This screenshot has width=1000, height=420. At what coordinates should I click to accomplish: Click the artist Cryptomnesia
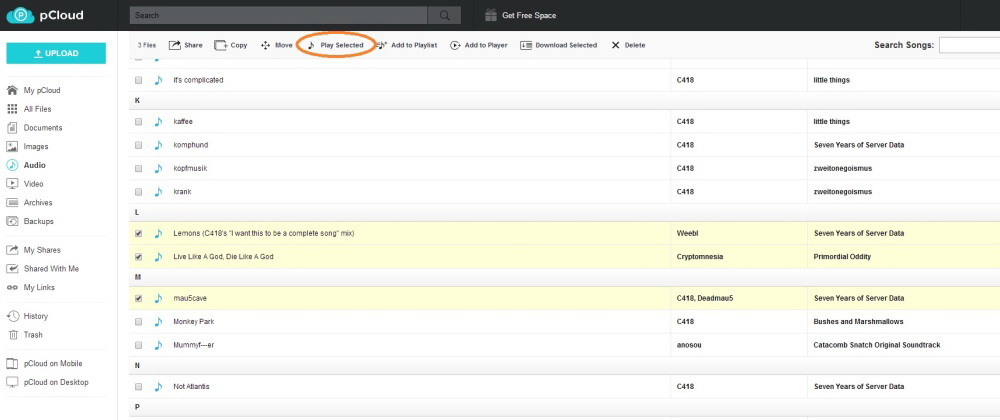pyautogui.click(x=700, y=257)
